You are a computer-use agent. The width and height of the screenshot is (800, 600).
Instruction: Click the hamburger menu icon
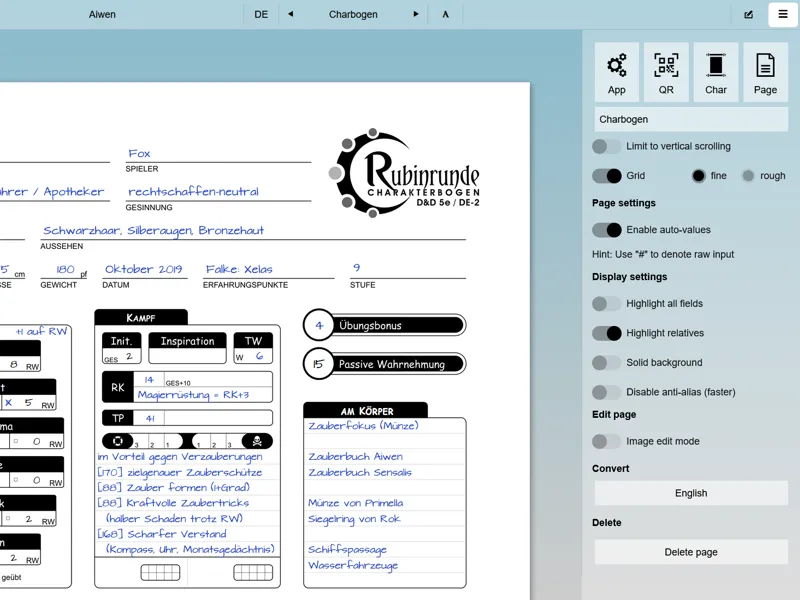coord(783,14)
